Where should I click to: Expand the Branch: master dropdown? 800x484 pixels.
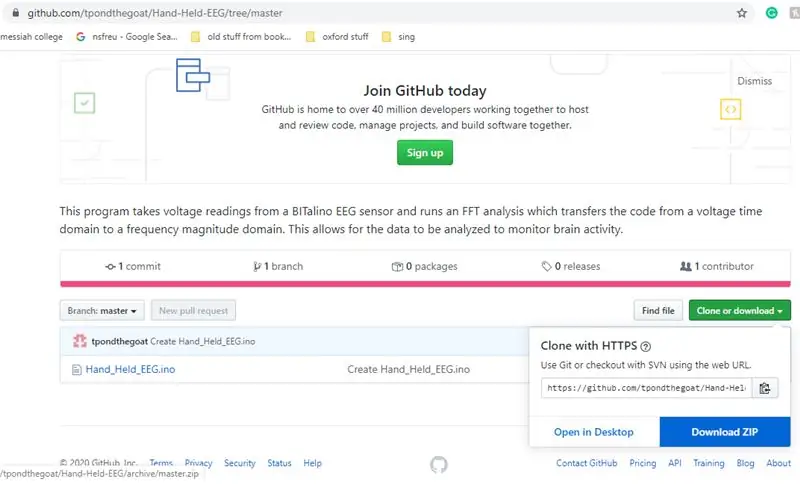(x=102, y=311)
